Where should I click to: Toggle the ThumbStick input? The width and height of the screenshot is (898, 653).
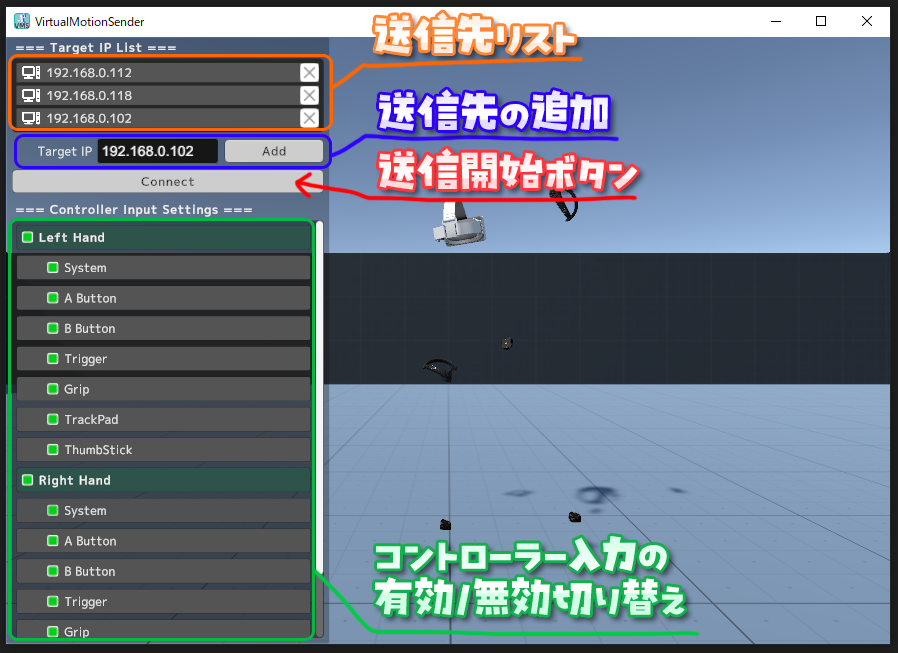click(53, 449)
